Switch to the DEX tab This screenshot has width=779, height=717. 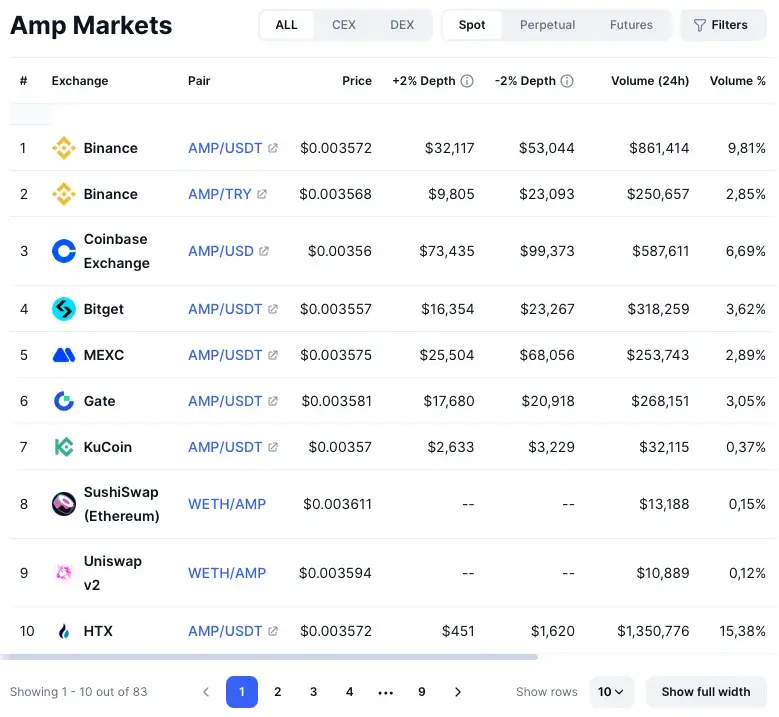(402, 25)
